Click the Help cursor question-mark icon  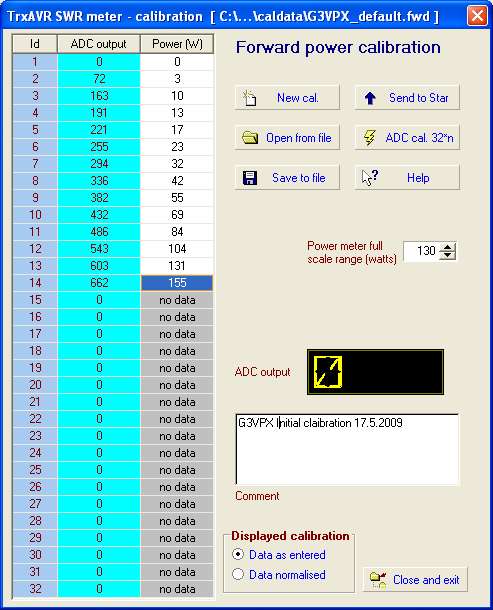pos(370,177)
